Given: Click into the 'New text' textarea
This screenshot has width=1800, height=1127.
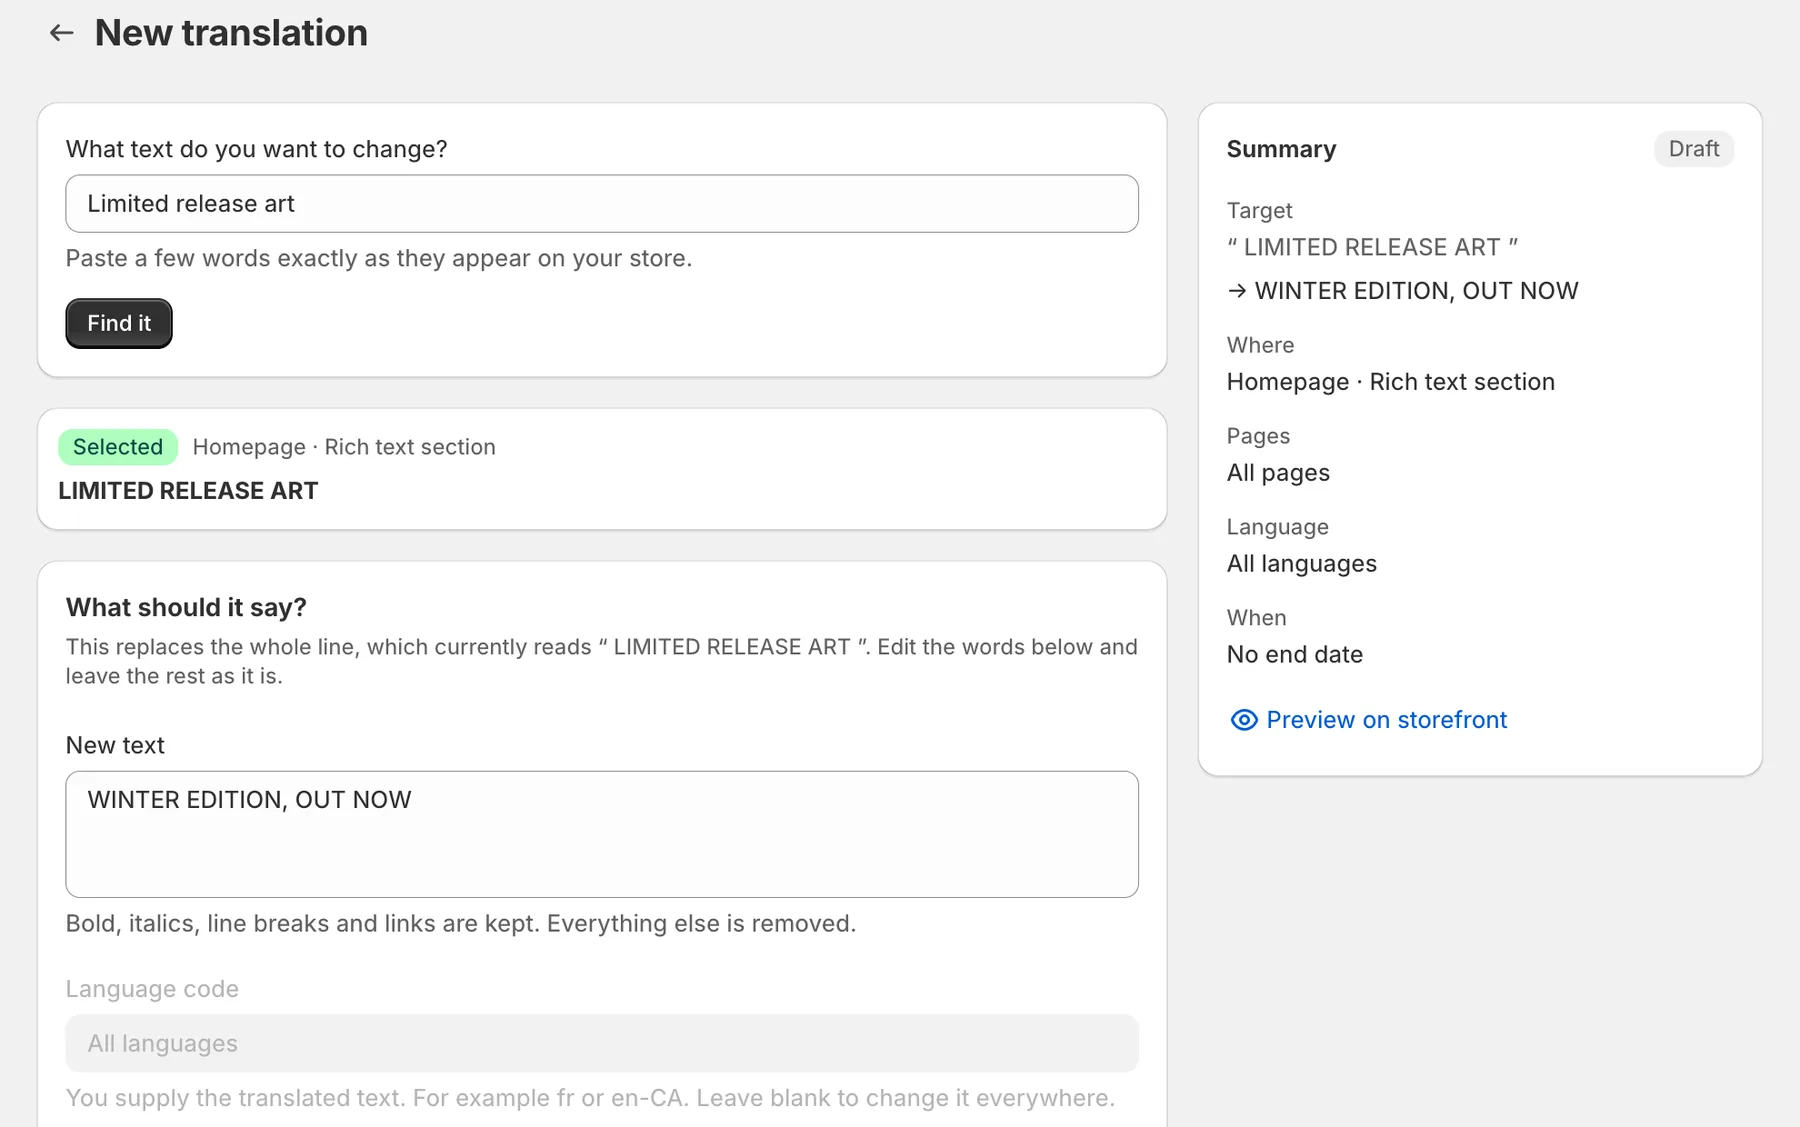Looking at the screenshot, I should coord(602,834).
